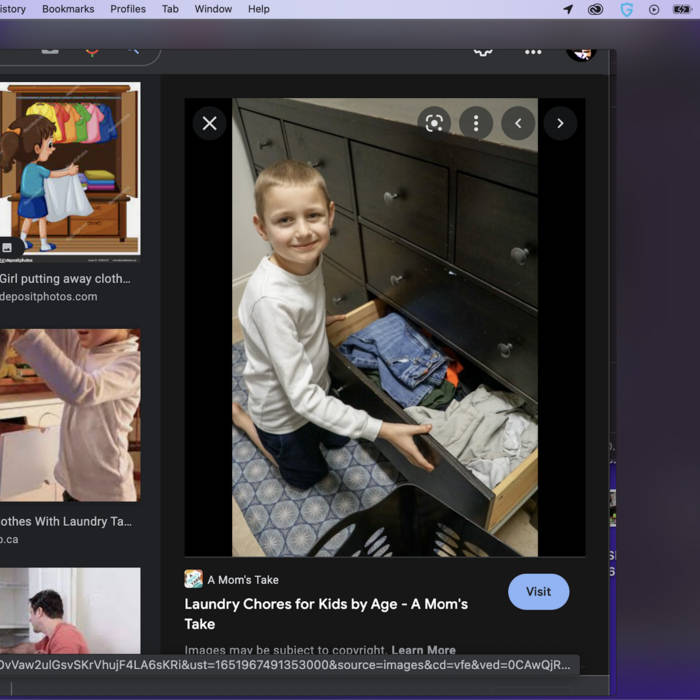Open the Profiles menu
Screen dimensions: 700x700
coord(128,9)
